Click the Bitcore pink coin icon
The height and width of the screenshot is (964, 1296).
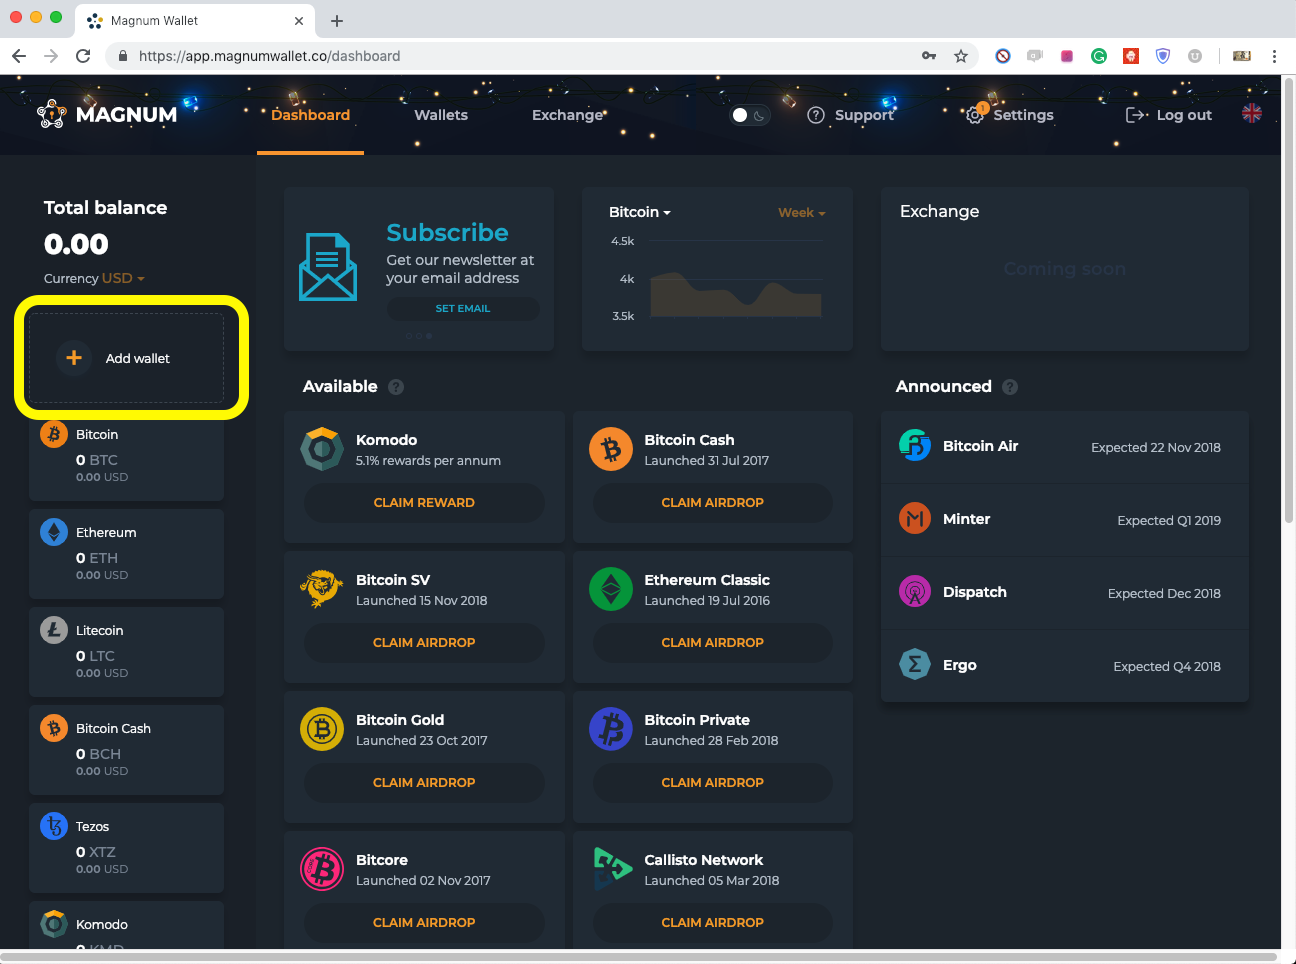pyautogui.click(x=322, y=869)
